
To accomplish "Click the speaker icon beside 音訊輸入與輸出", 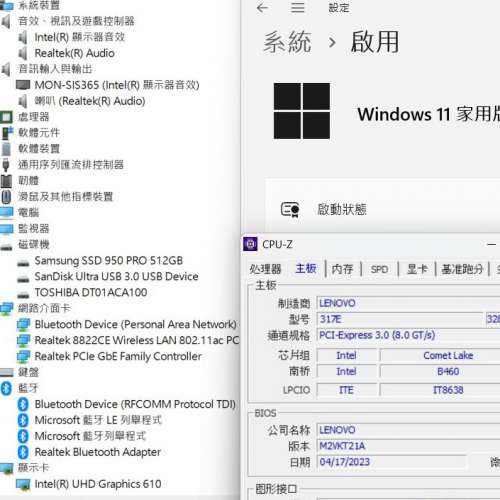I will [x=6, y=69].
